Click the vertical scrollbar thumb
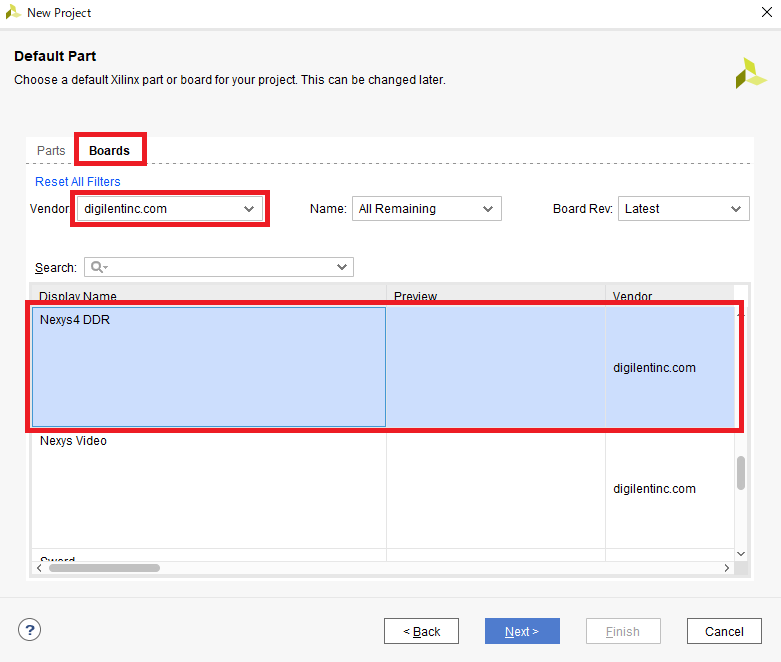Viewport: 781px width, 662px height. [741, 473]
